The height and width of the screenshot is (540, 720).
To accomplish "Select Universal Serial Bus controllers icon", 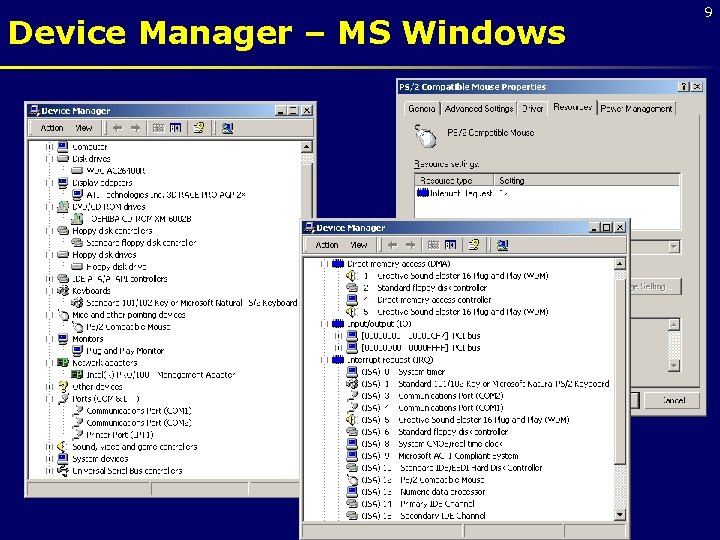I will click(62, 471).
